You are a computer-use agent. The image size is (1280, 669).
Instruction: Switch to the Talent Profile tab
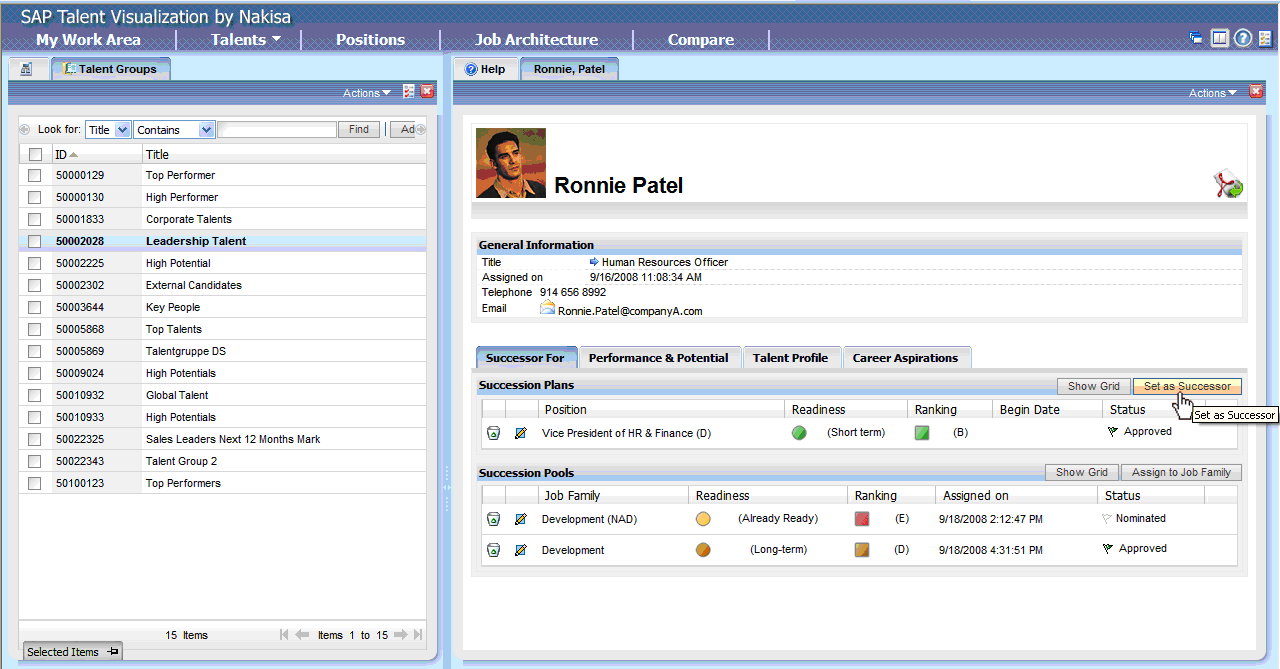(x=790, y=358)
